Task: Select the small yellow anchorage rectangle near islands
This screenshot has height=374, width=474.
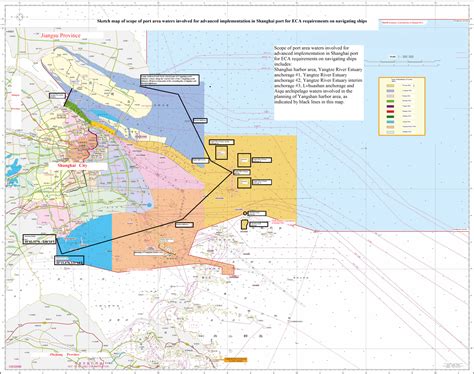Action: (x=244, y=224)
